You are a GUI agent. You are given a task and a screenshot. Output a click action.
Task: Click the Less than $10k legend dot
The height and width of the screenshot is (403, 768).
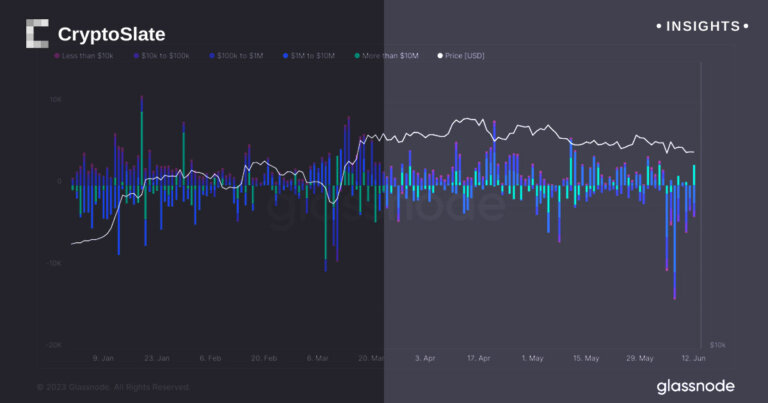pyautogui.click(x=56, y=54)
